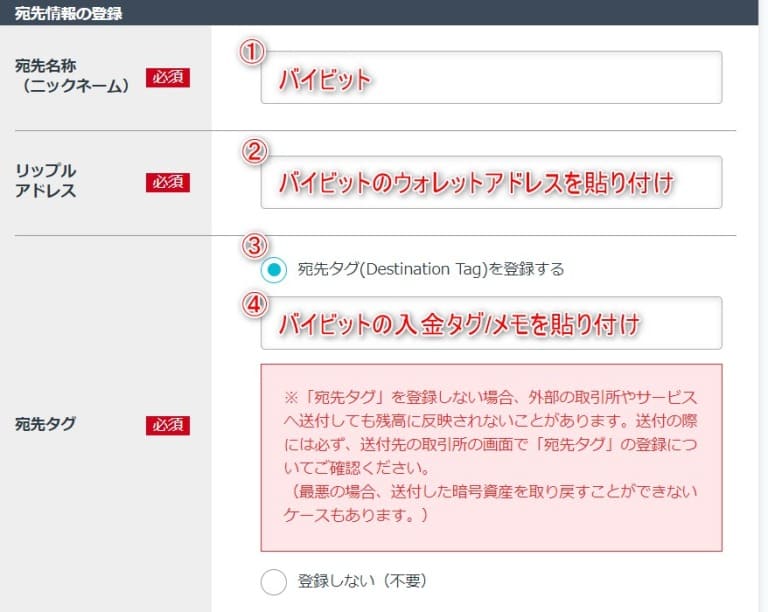Click the 必須 badge next to 宛先名称

click(x=168, y=77)
